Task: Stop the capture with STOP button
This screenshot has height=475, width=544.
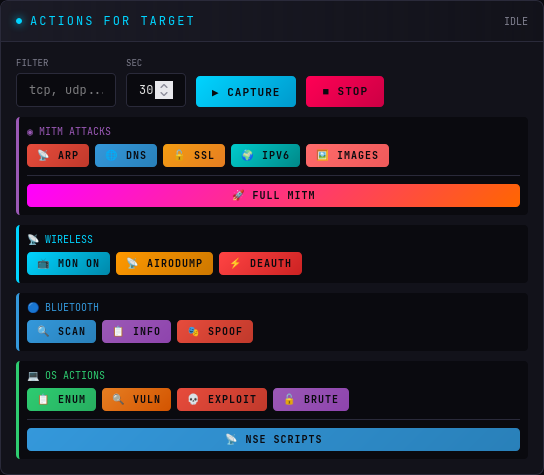Action: coord(345,92)
